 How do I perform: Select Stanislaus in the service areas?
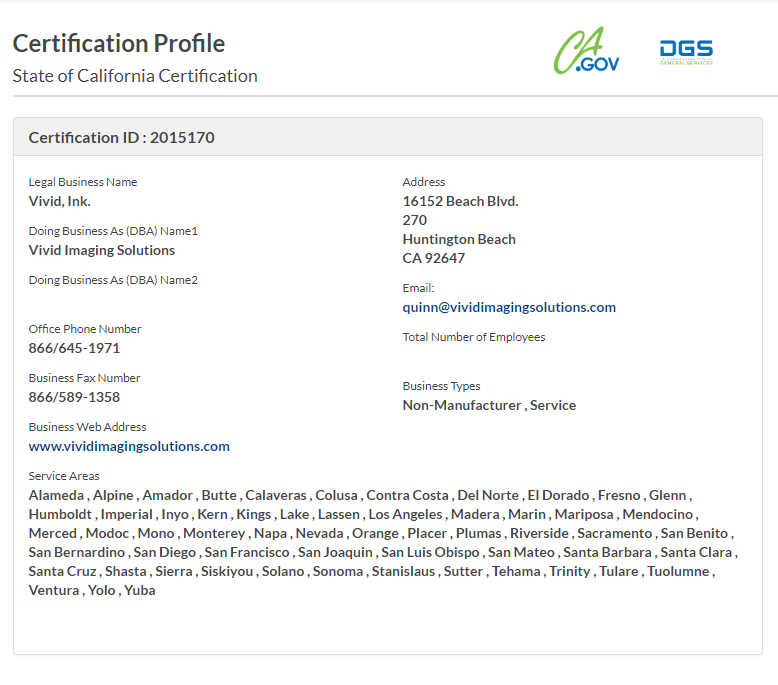click(403, 571)
